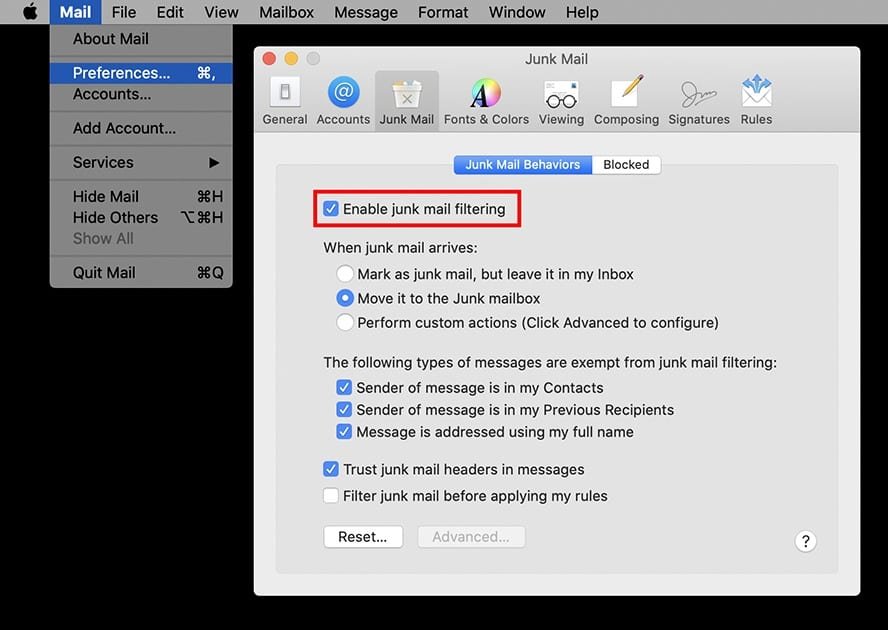Open the Window menu
This screenshot has height=630, width=888.
tap(517, 12)
